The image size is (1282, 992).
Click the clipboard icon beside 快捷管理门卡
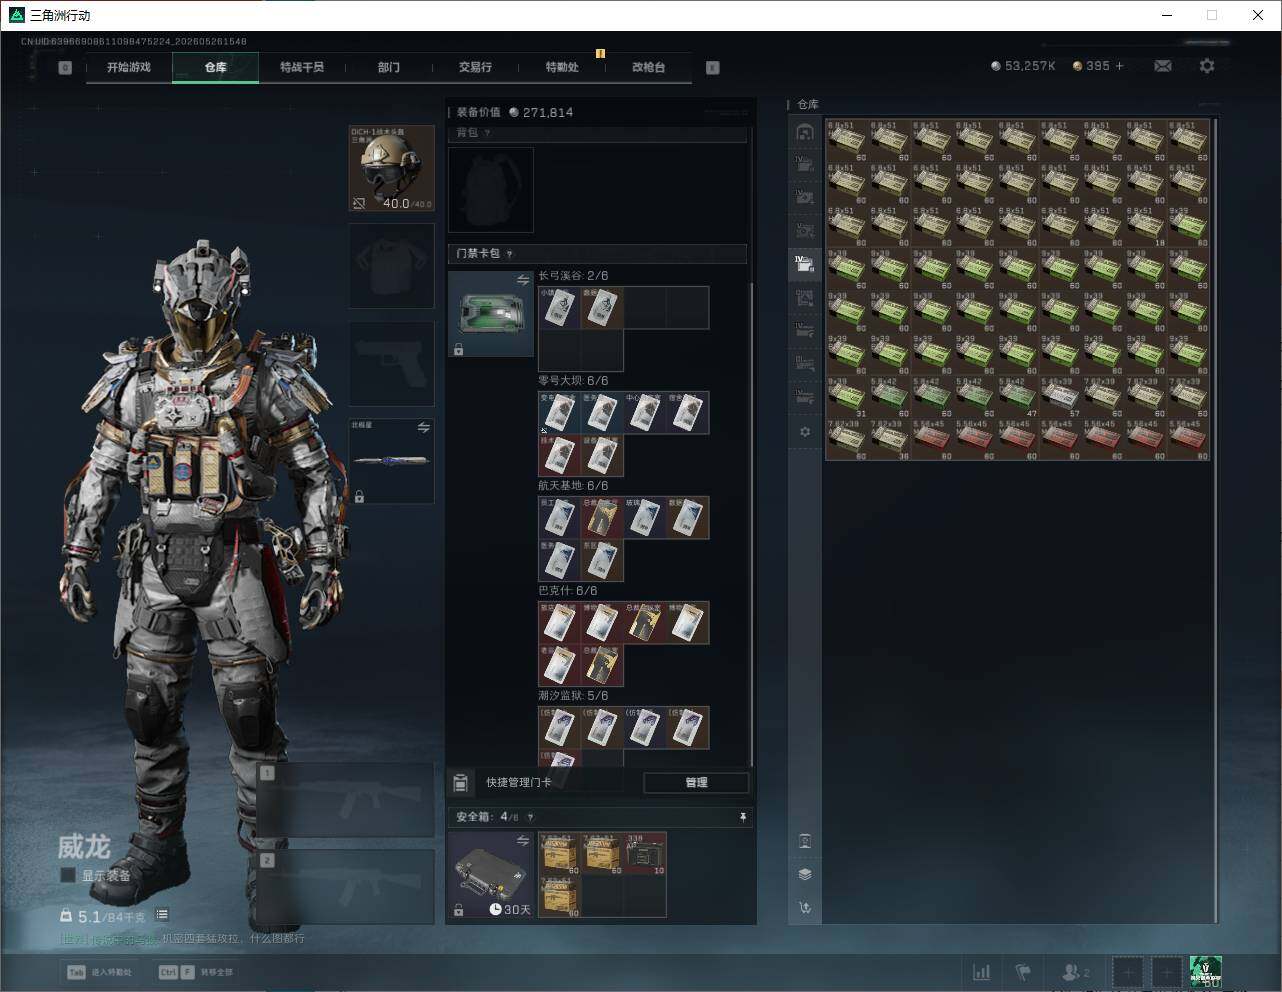tap(461, 783)
